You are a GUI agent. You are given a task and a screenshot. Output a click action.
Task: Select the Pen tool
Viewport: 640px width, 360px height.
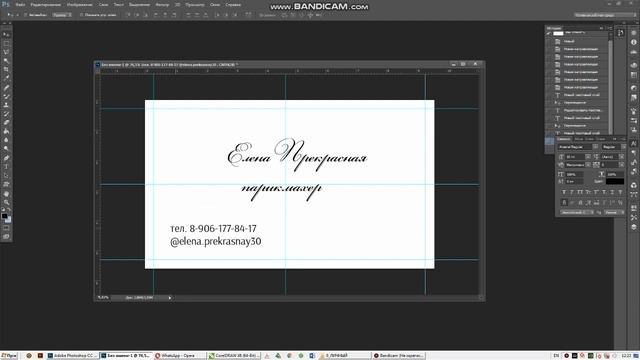(x=6, y=158)
